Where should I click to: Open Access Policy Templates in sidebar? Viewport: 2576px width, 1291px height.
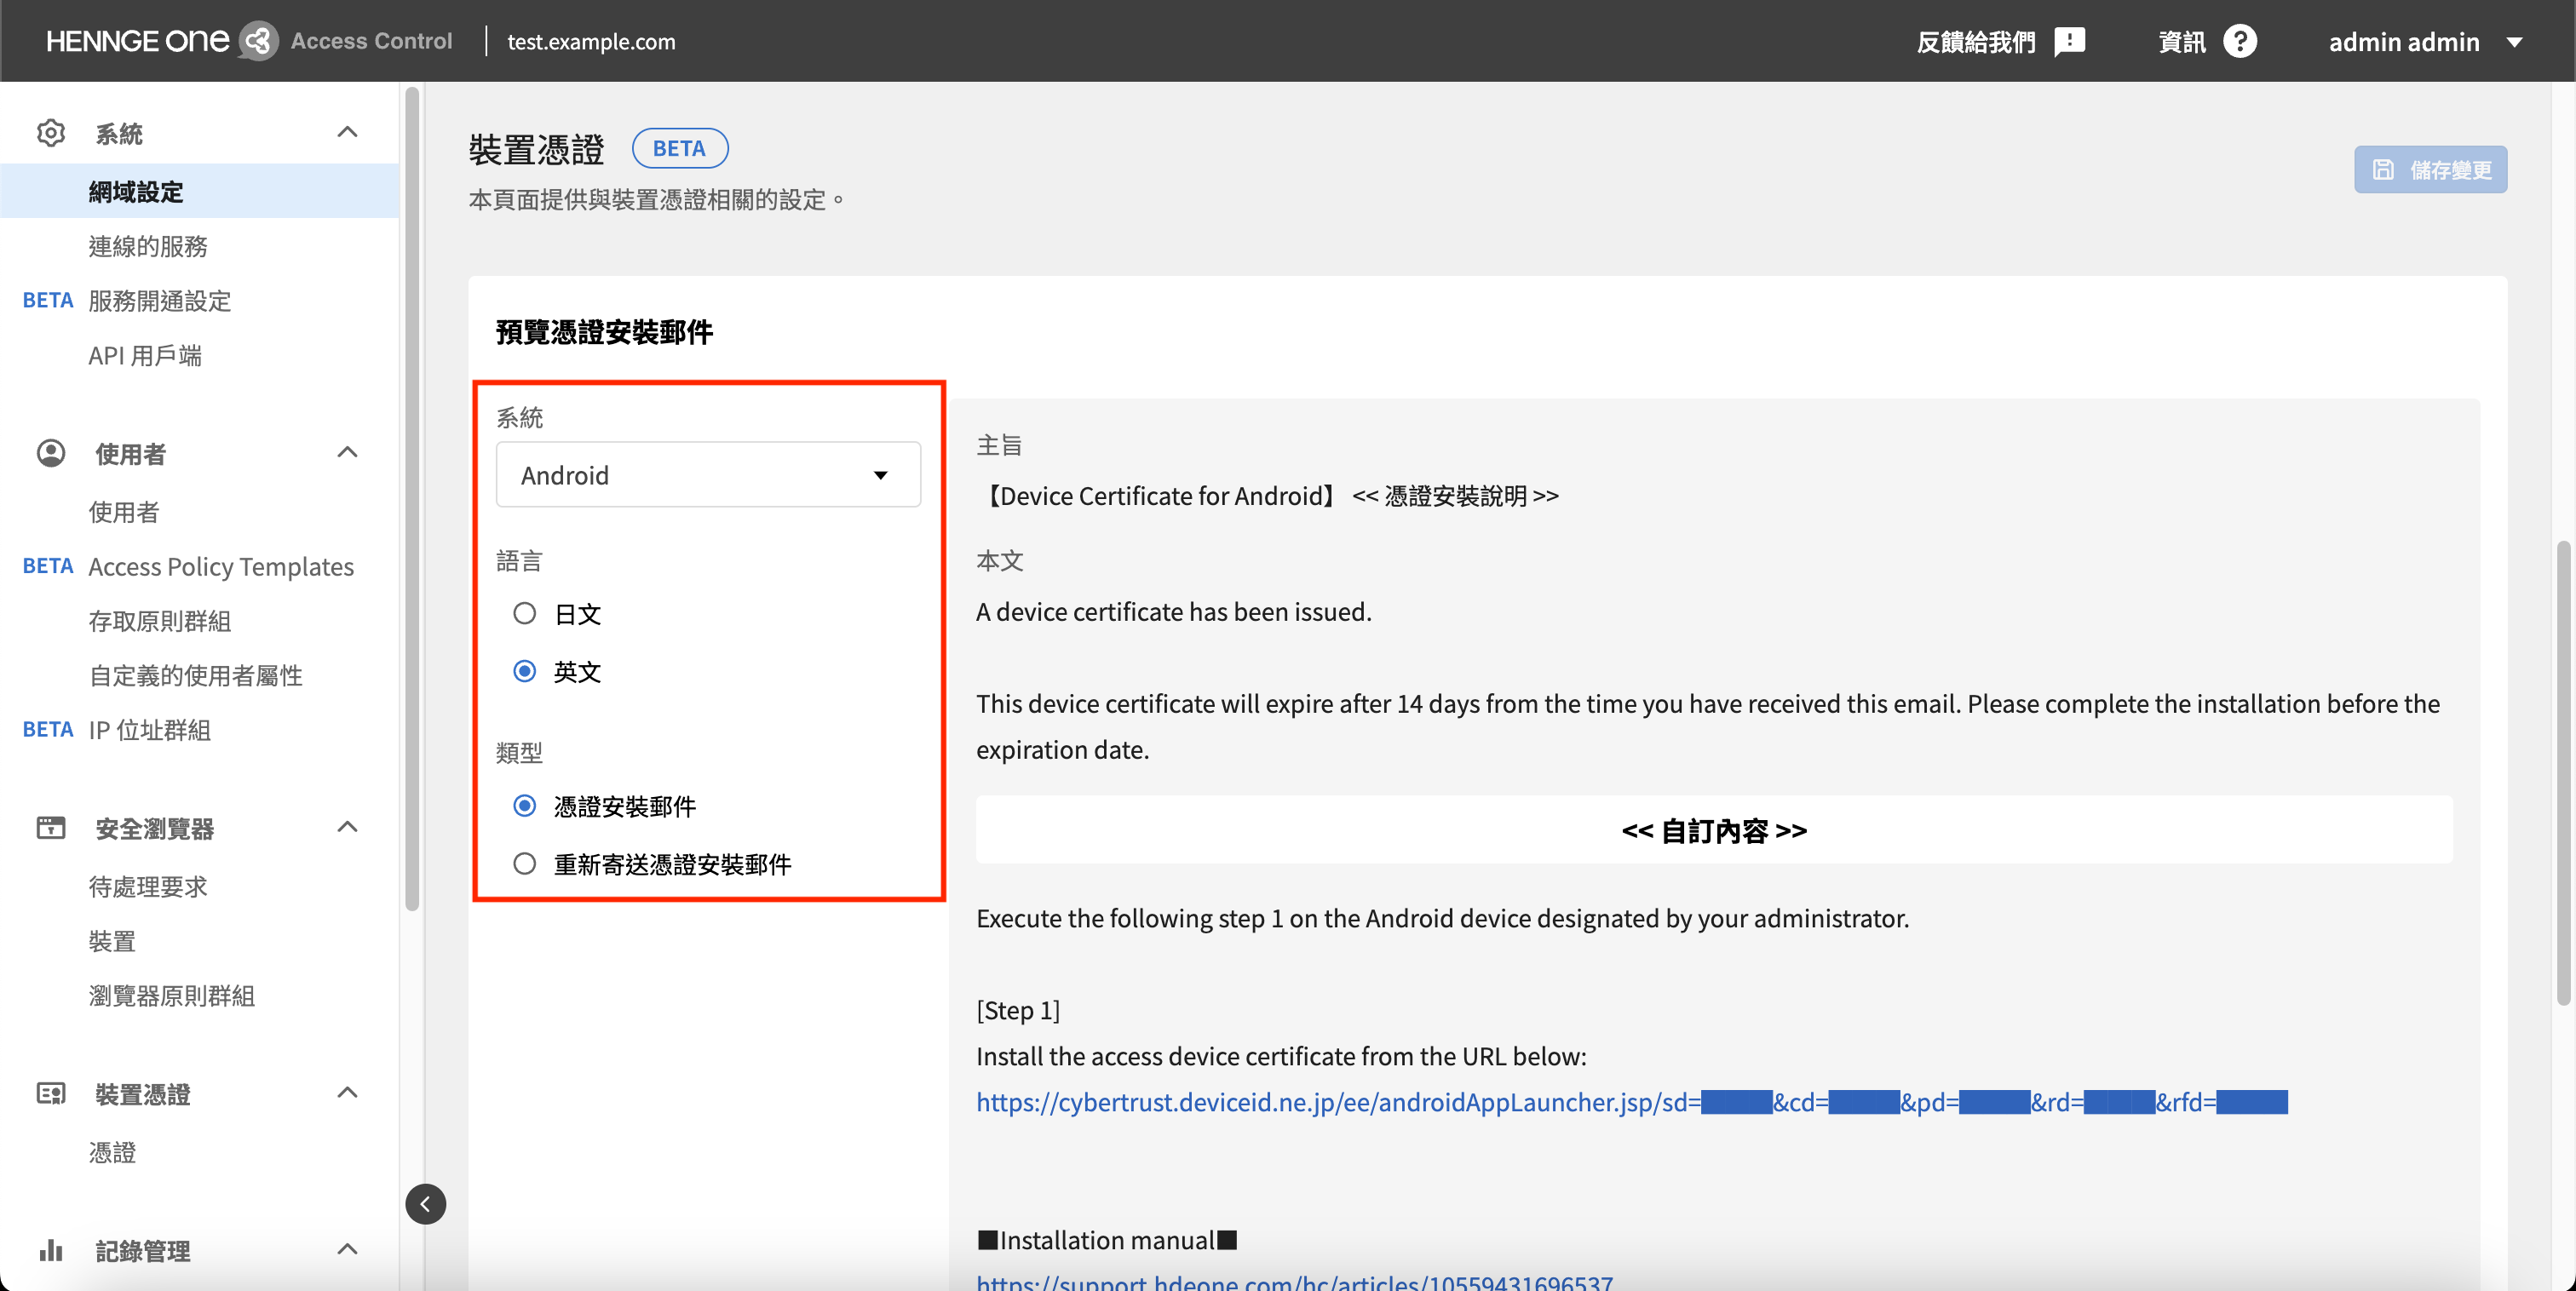pyautogui.click(x=221, y=566)
